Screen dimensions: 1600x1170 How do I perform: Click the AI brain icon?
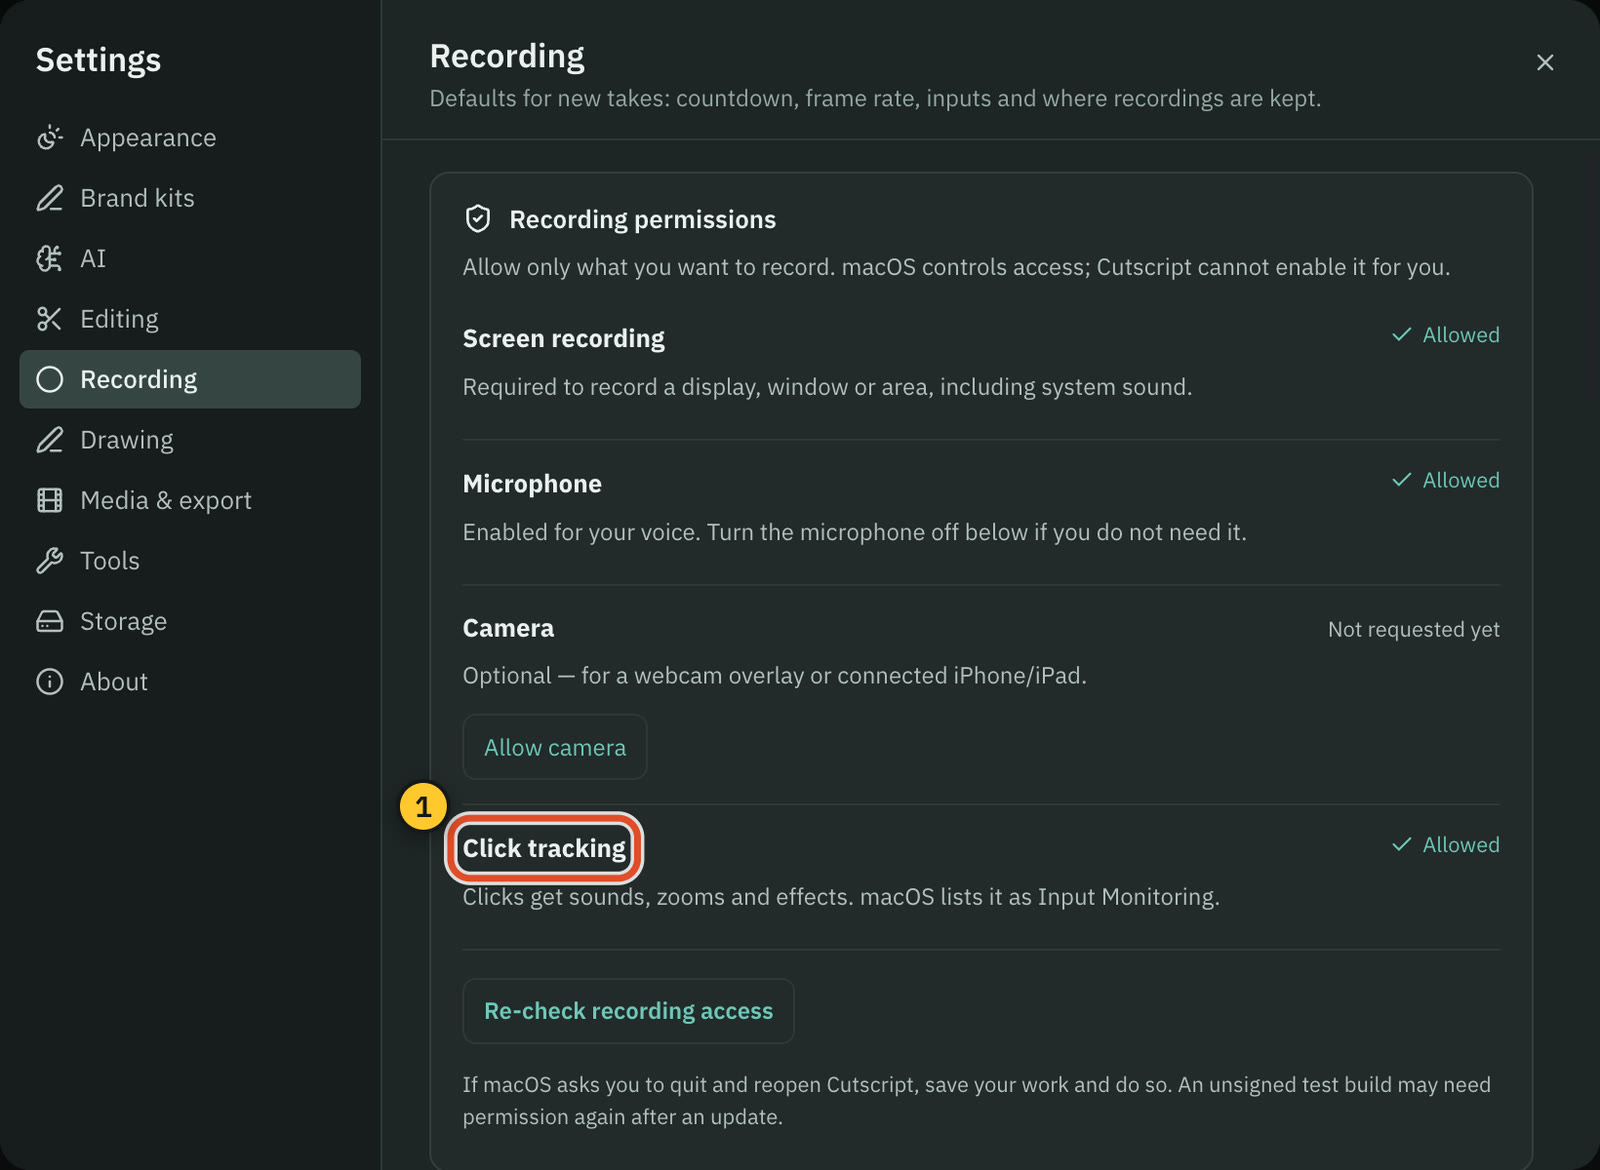tap(49, 259)
